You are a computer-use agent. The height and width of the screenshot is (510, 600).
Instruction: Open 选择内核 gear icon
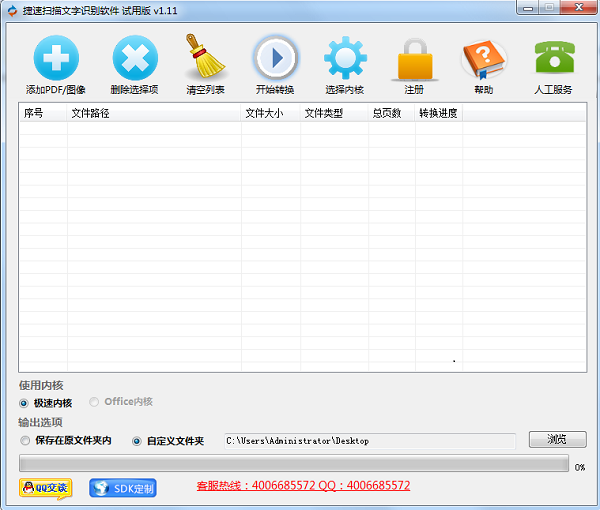tap(345, 58)
